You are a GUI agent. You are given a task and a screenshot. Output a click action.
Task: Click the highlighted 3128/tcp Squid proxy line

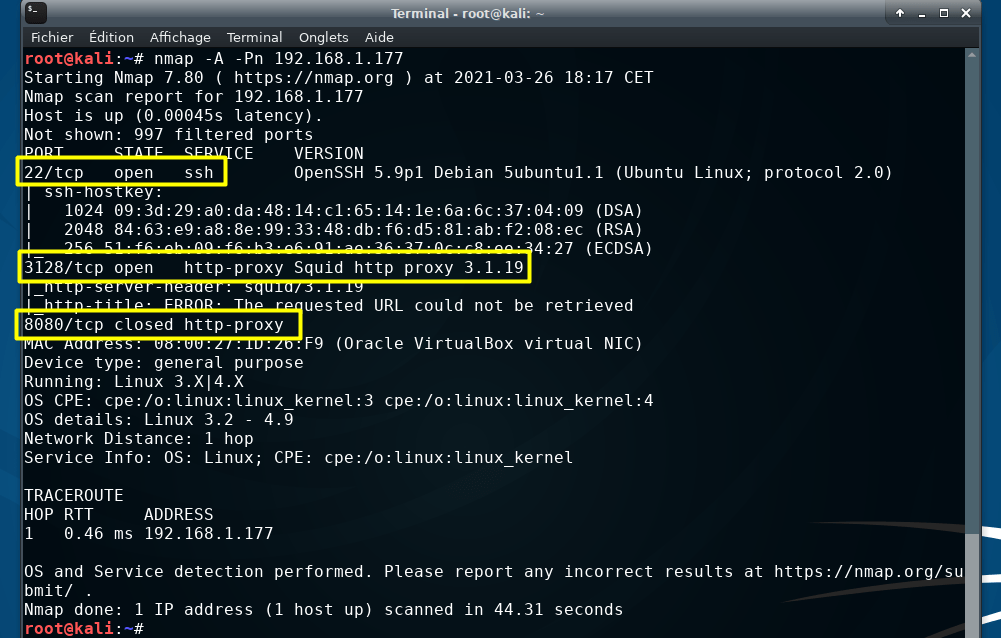tap(273, 268)
